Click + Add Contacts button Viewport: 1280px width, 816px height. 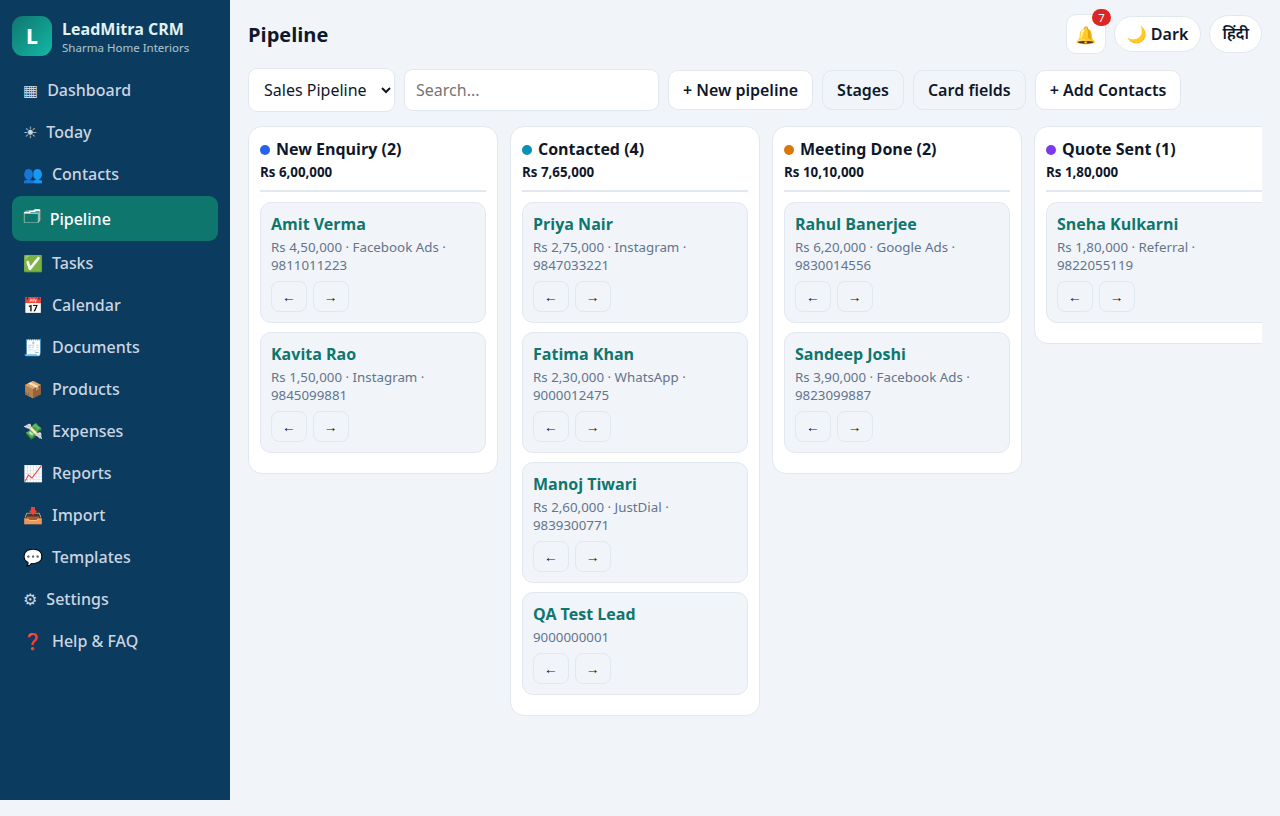(1108, 90)
